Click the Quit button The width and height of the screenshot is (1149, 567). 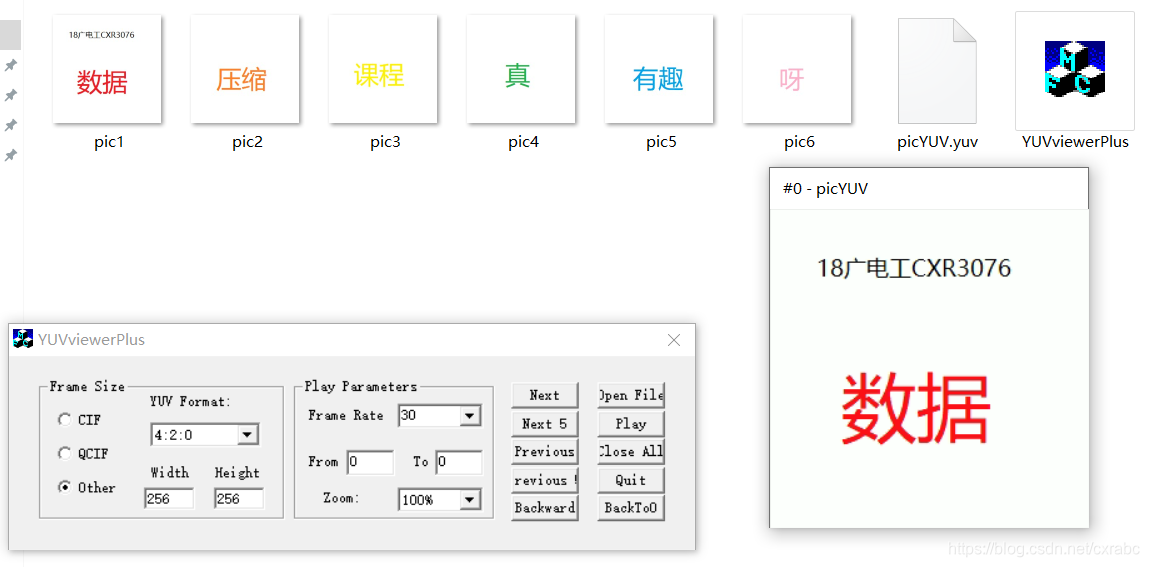click(631, 480)
